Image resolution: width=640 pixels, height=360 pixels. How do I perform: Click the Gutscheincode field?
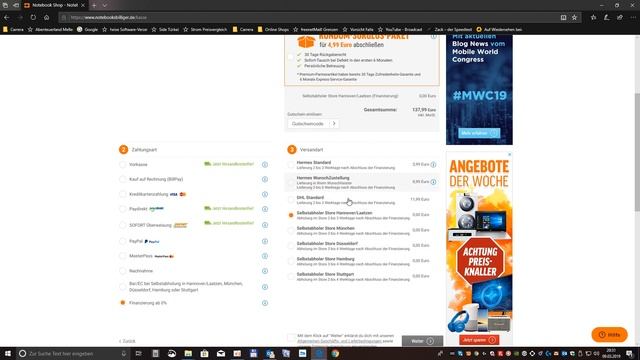click(x=308, y=124)
